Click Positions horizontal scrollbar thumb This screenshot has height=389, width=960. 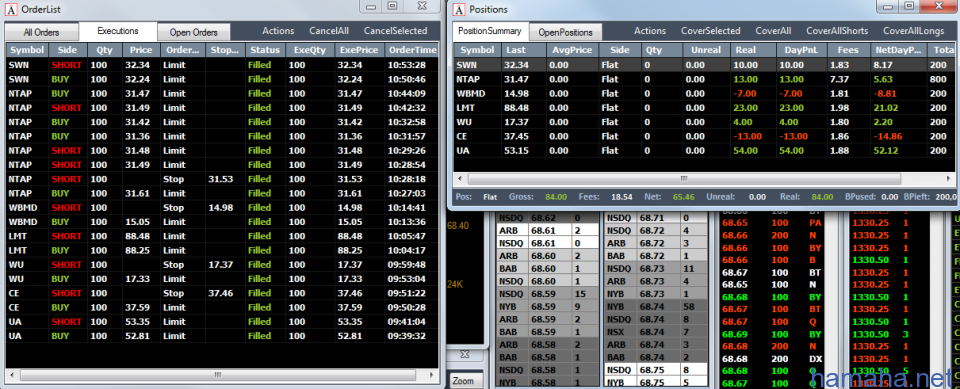point(684,178)
